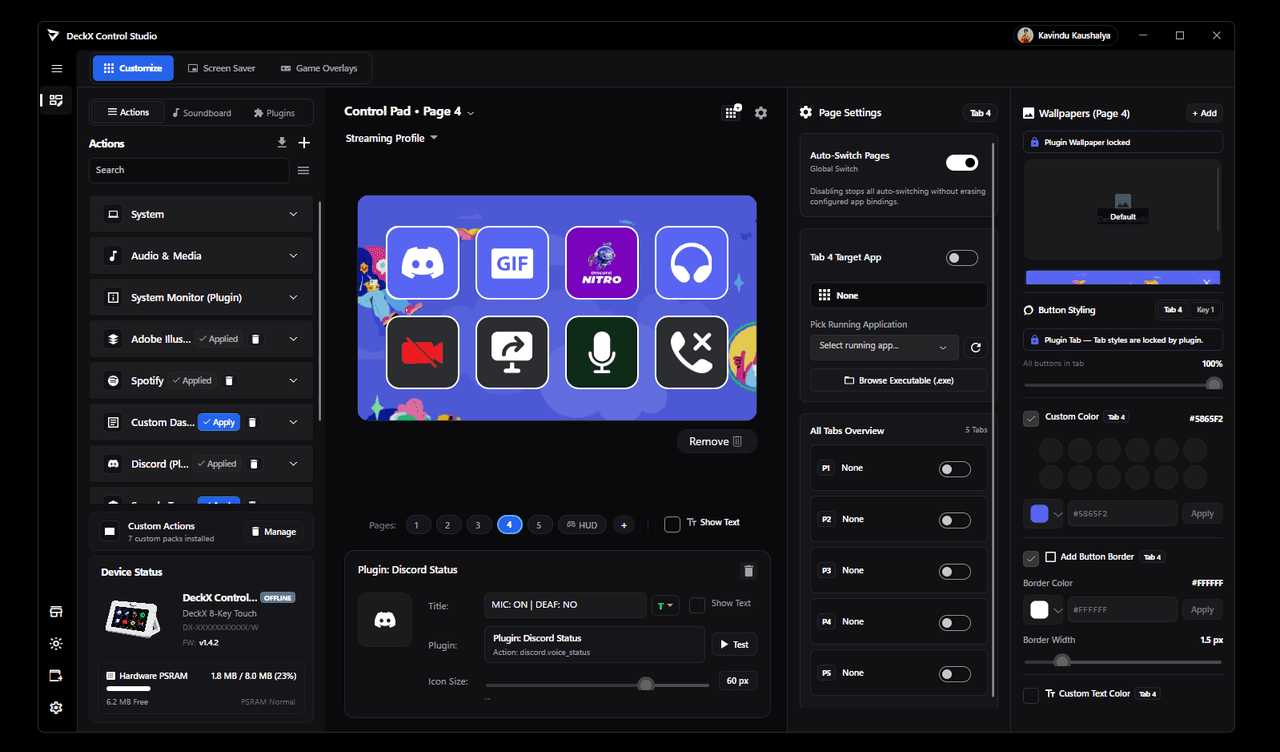Viewport: 1280px width, 752px height.
Task: Click the import download icon in Actions
Action: click(282, 143)
